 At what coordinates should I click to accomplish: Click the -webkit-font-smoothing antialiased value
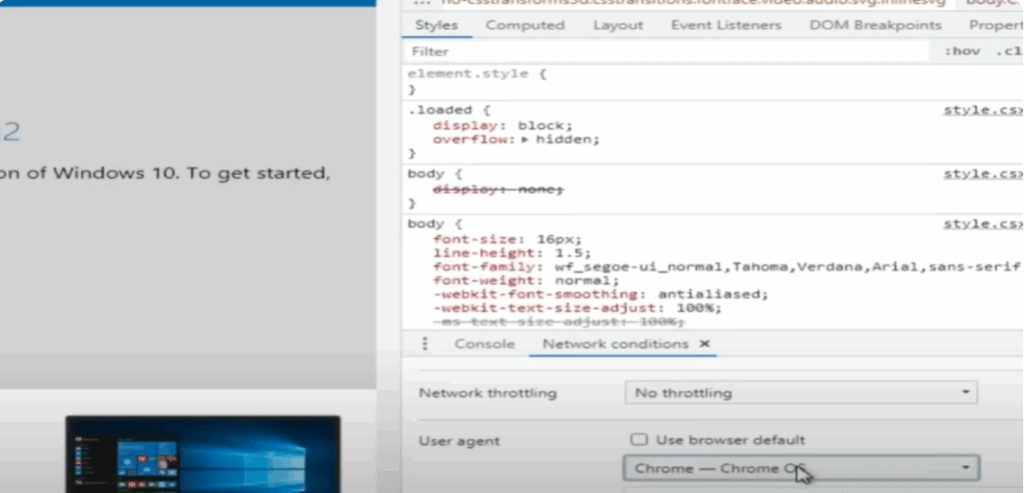tap(712, 294)
